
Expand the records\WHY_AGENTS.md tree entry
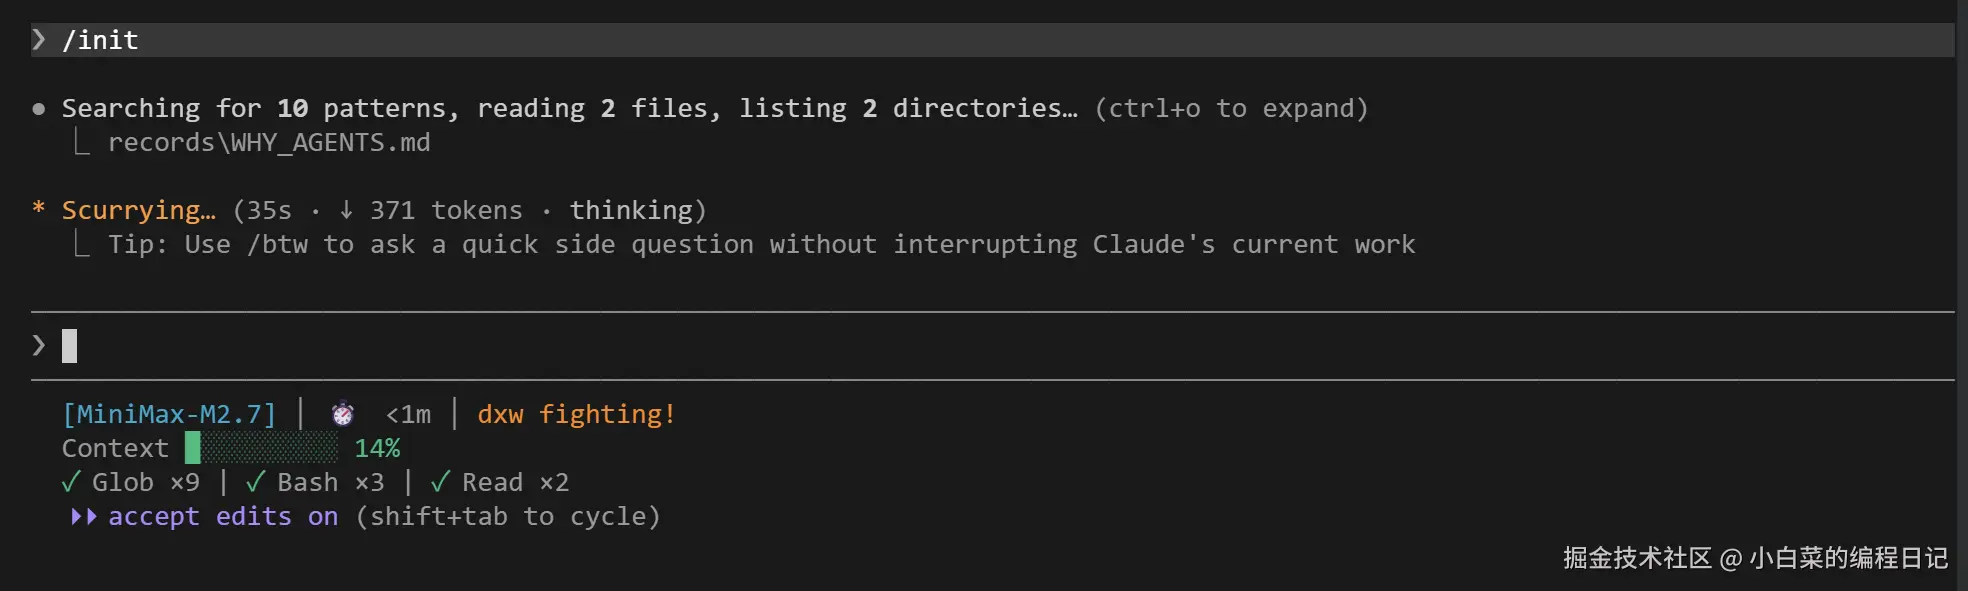pos(269,143)
